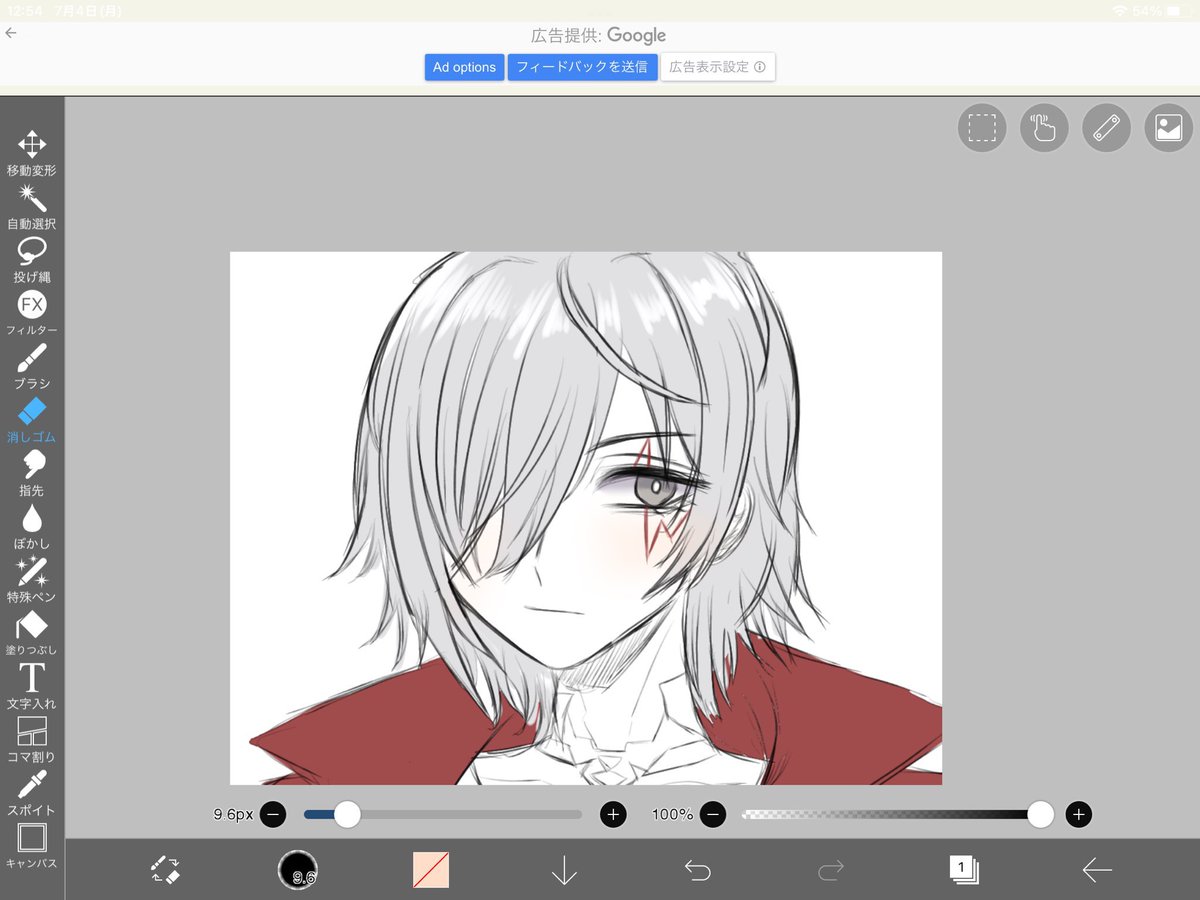Redo the undone stroke
1200x900 pixels.
[830, 870]
